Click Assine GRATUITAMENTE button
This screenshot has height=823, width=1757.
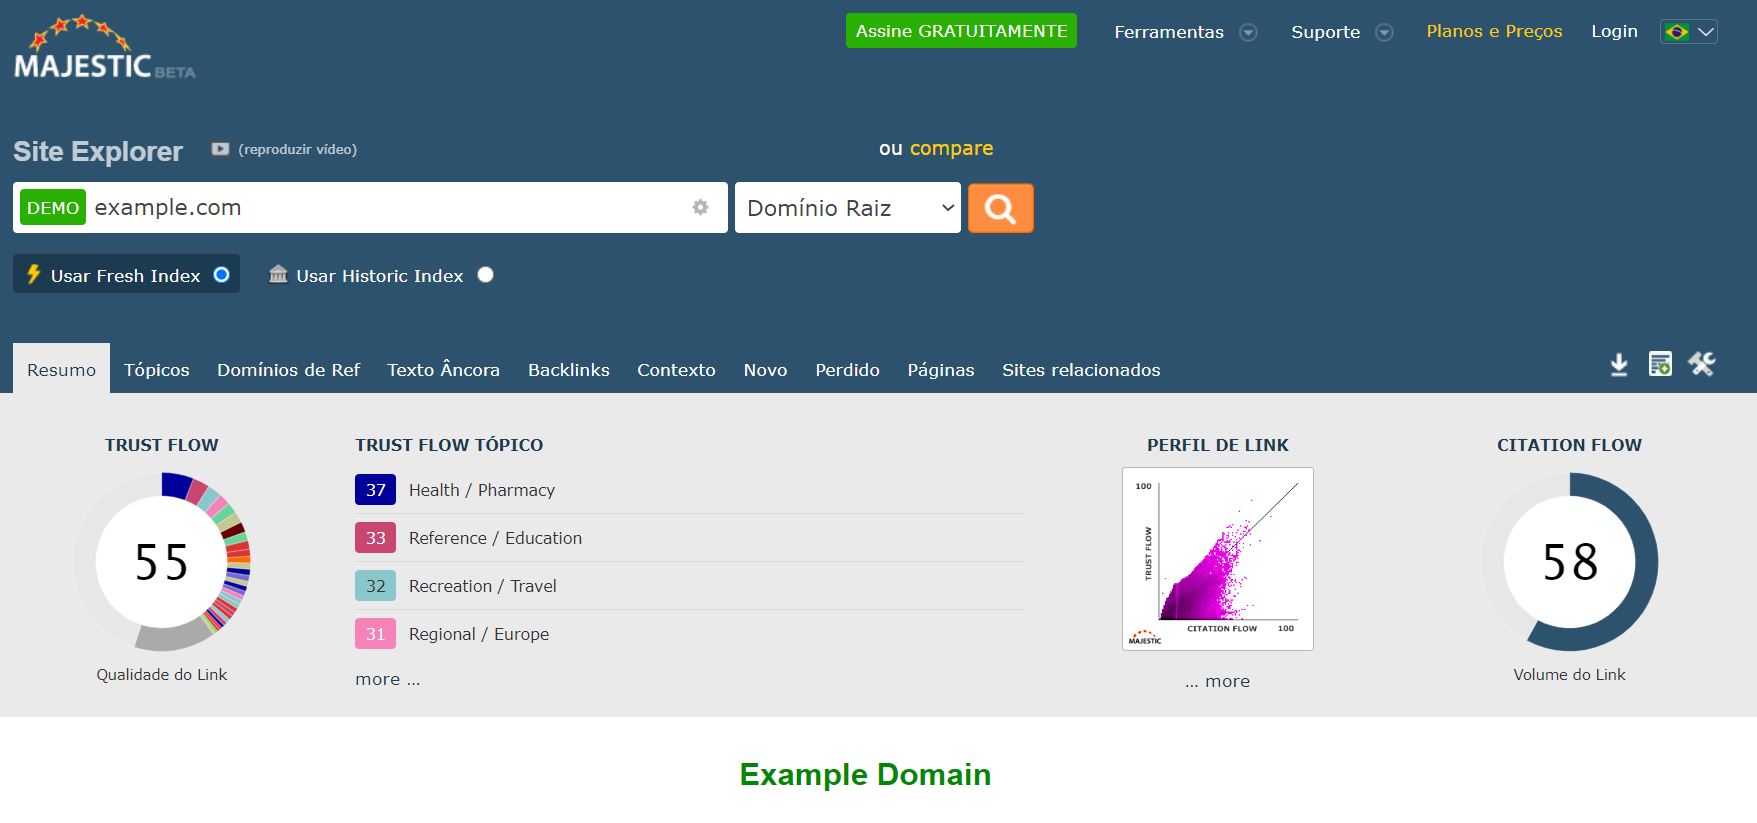(x=961, y=31)
